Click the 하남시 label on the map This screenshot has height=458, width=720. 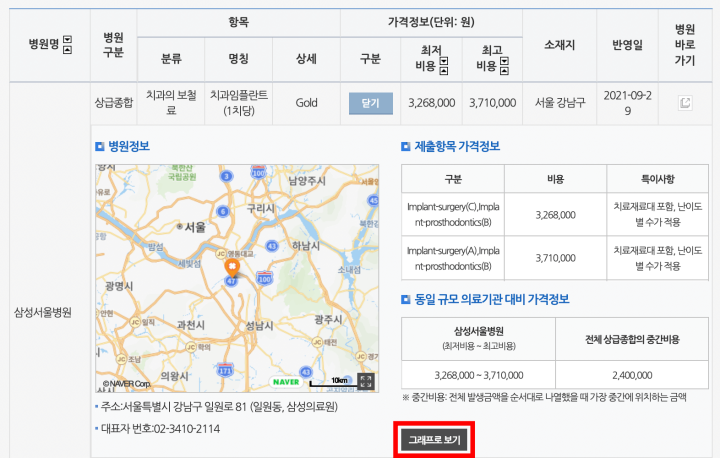[x=306, y=245]
